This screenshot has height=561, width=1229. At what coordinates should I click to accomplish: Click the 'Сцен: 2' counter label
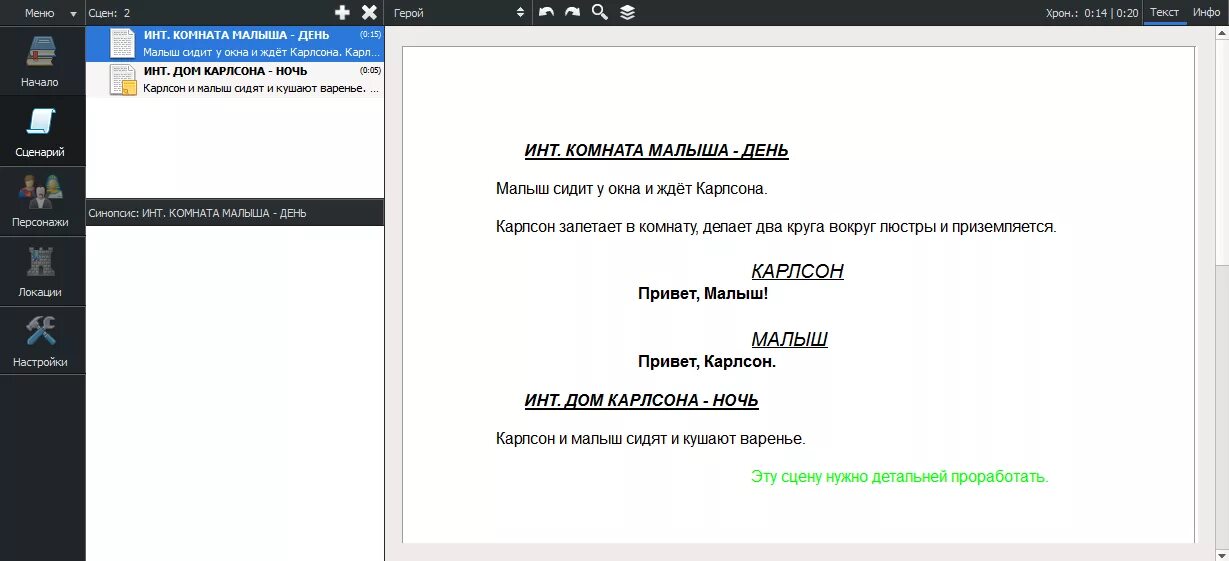point(109,13)
